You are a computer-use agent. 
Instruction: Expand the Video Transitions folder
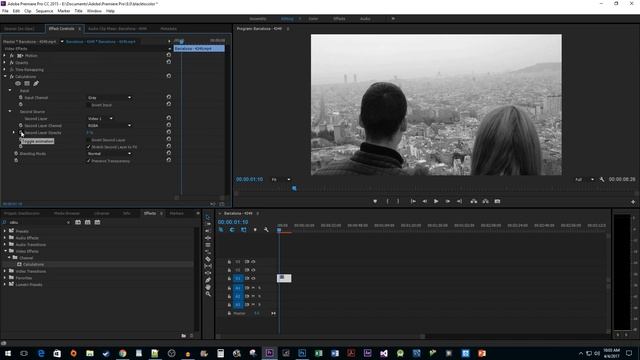point(5,271)
